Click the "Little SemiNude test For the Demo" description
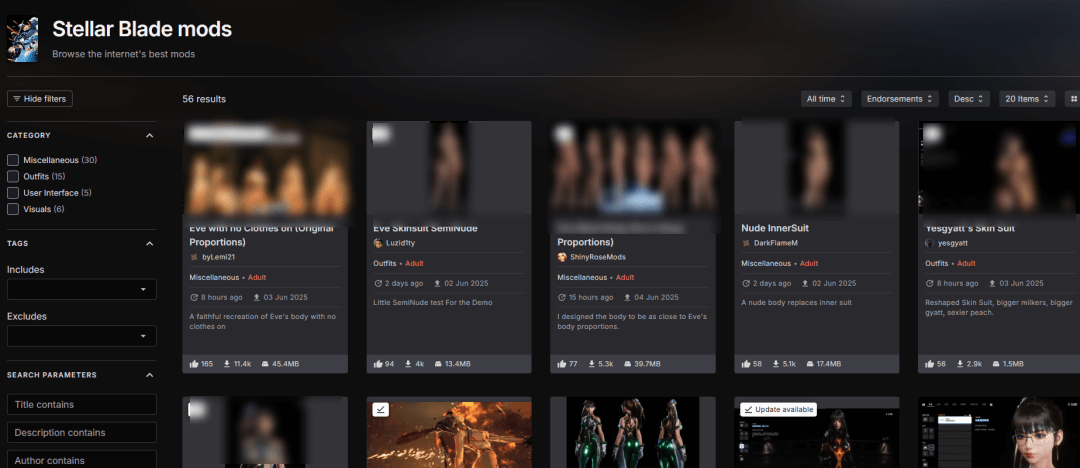 point(433,303)
